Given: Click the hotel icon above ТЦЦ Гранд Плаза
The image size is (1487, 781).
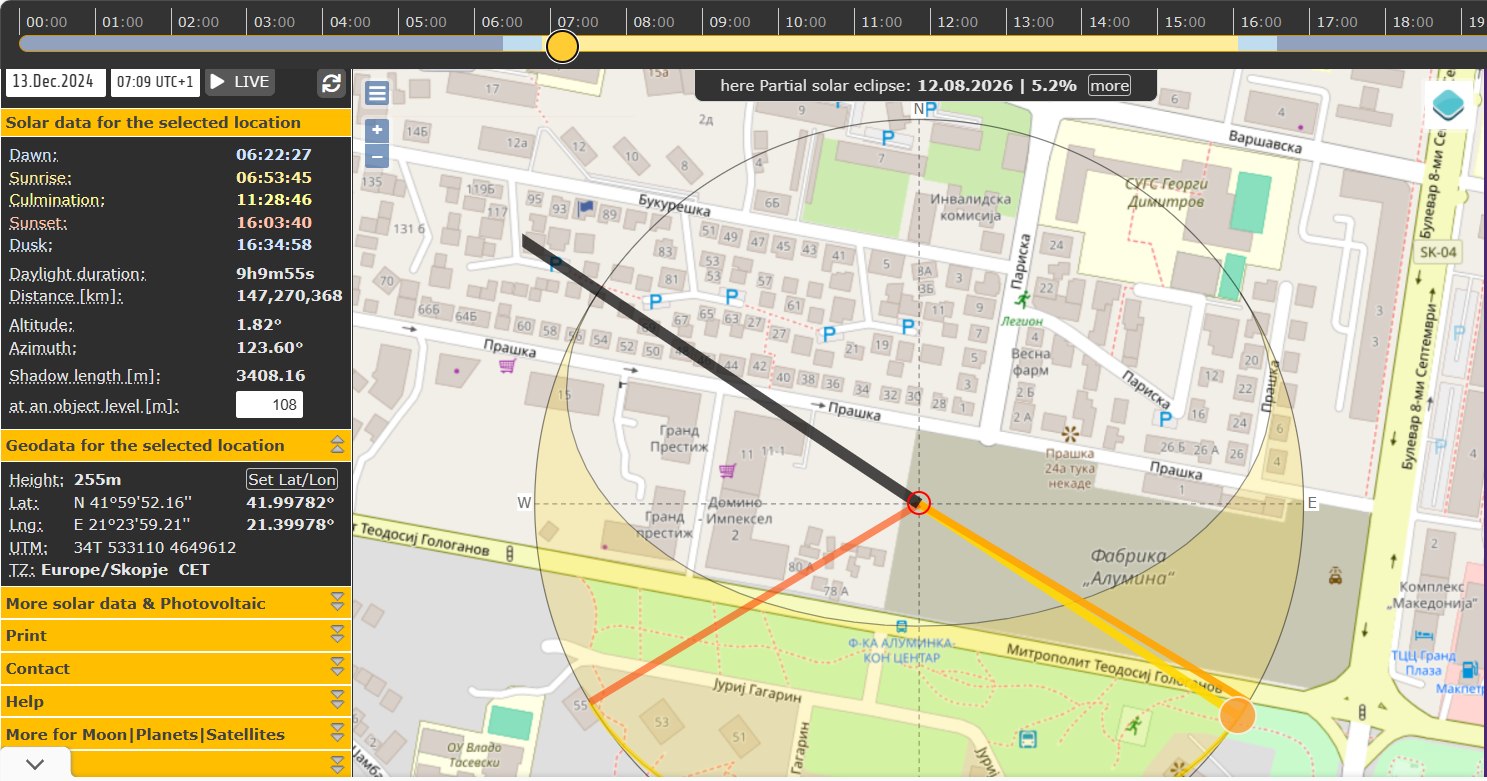Looking at the screenshot, I should pos(1423,636).
